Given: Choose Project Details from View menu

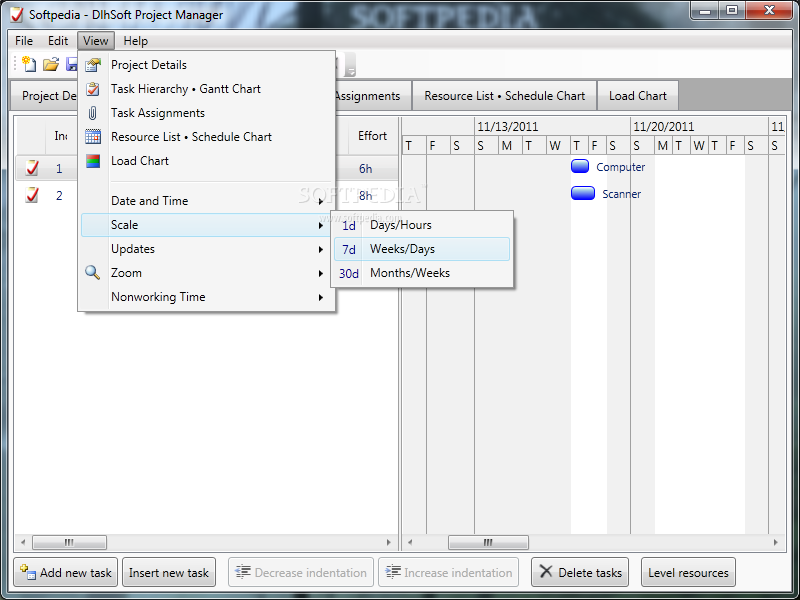Looking at the screenshot, I should 207,65.
